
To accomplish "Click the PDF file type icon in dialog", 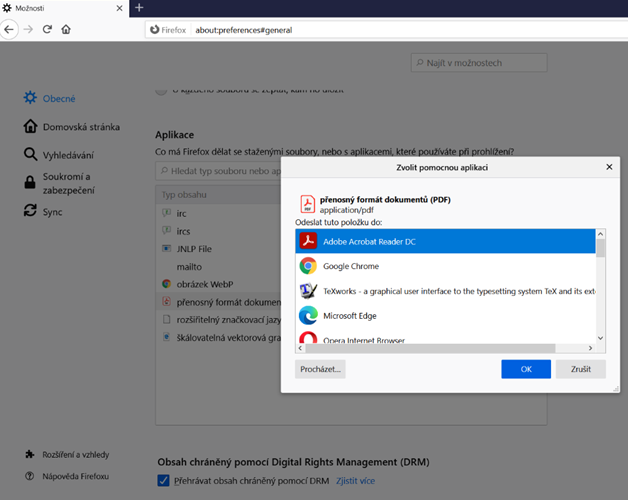I will [308, 204].
